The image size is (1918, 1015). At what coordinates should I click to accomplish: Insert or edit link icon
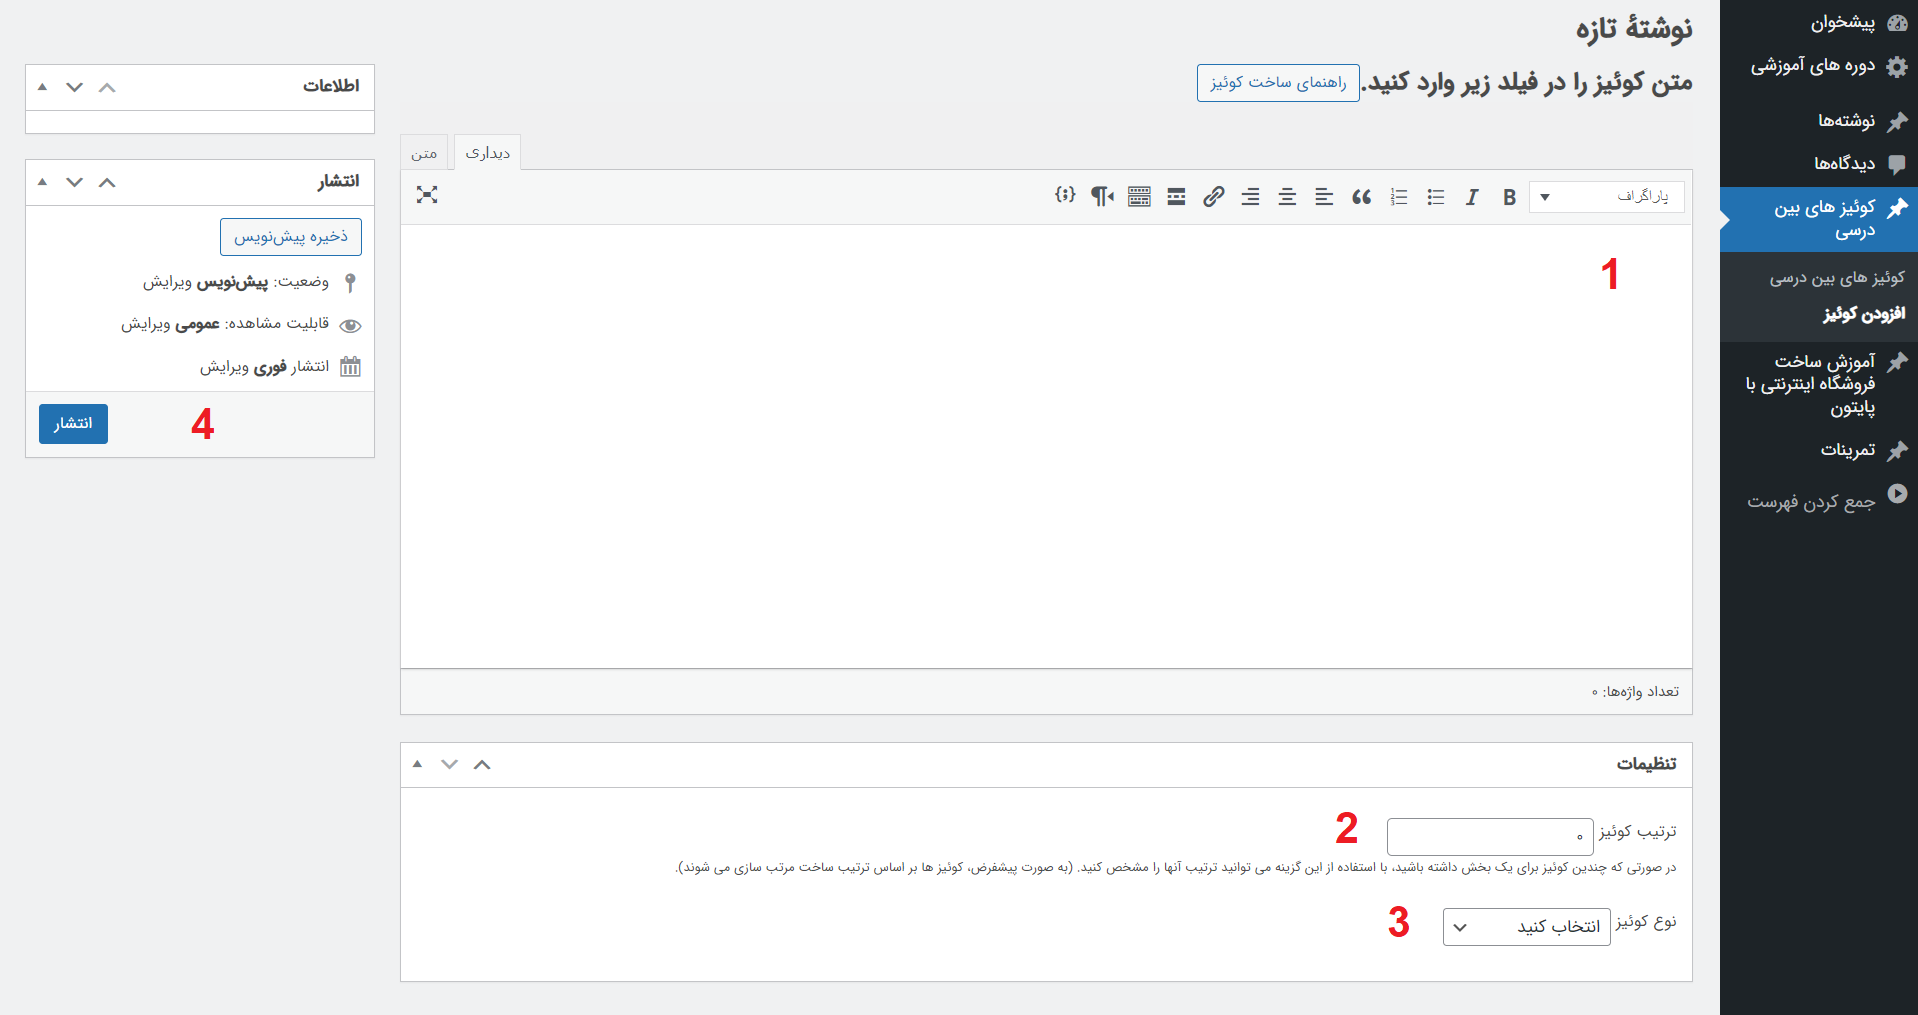[x=1213, y=197]
